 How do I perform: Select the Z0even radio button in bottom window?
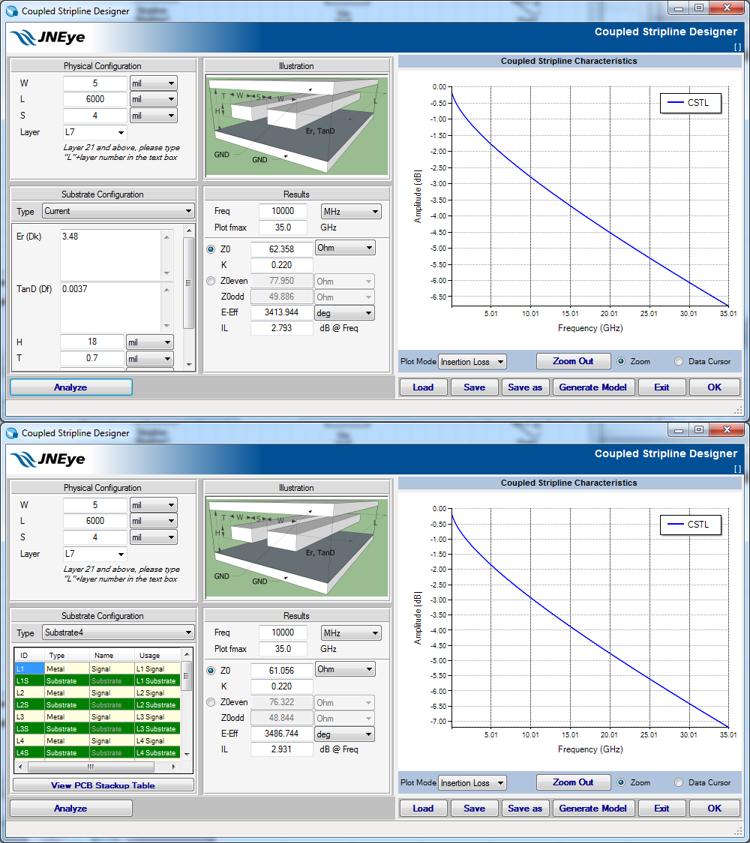tap(211, 702)
